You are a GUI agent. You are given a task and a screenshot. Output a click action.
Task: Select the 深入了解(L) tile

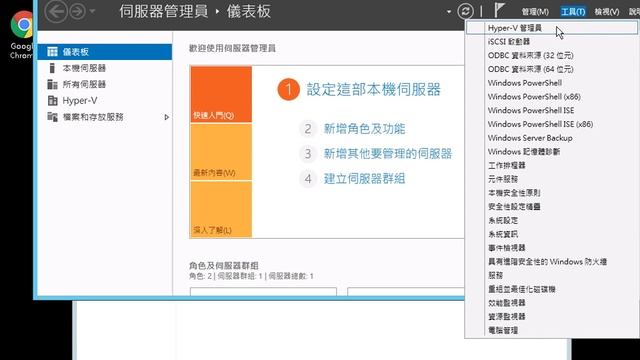click(x=221, y=209)
